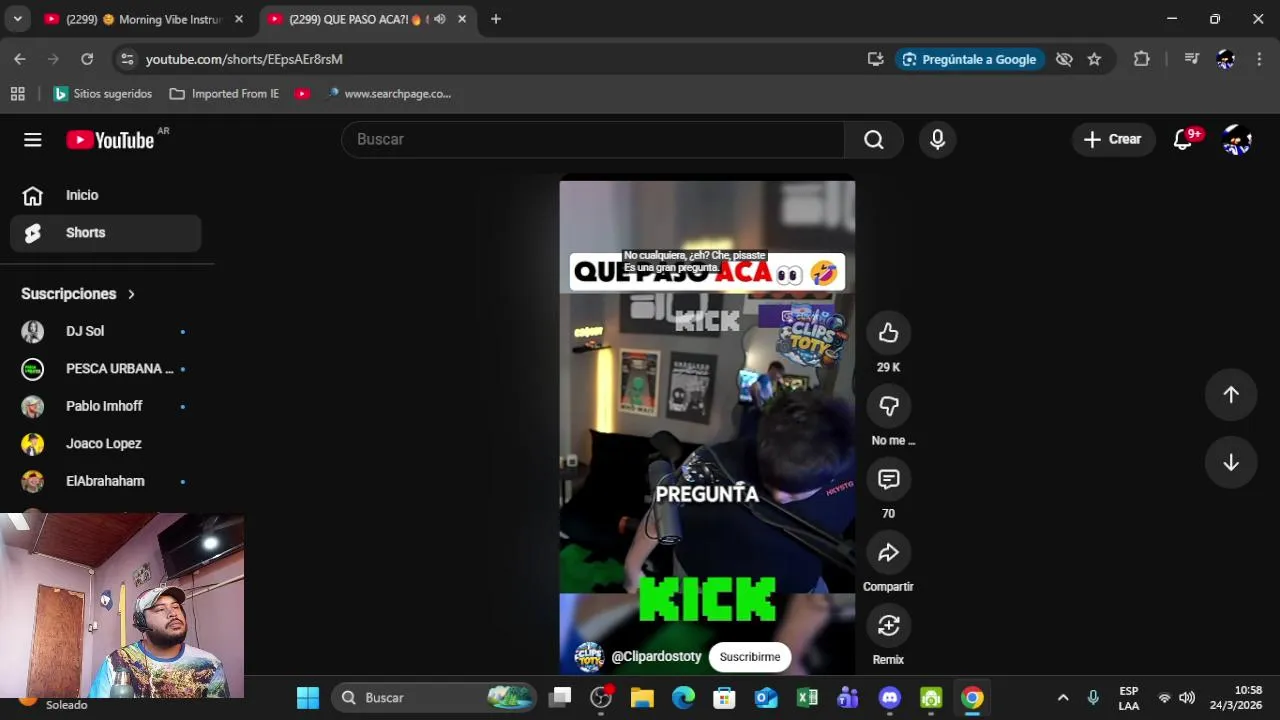Open the comments on this short
Screen dimensions: 1280x720
point(888,480)
